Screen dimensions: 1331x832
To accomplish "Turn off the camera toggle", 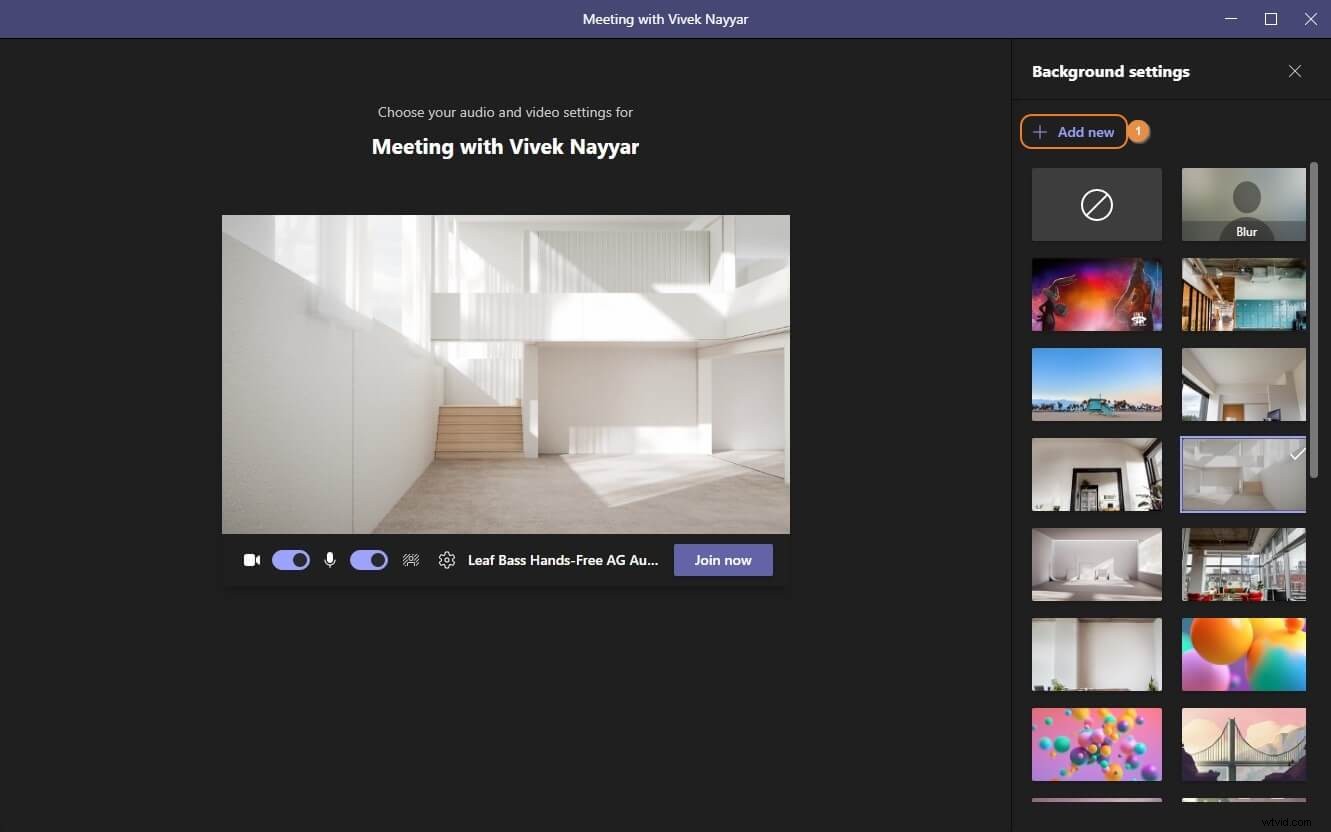I will point(291,560).
